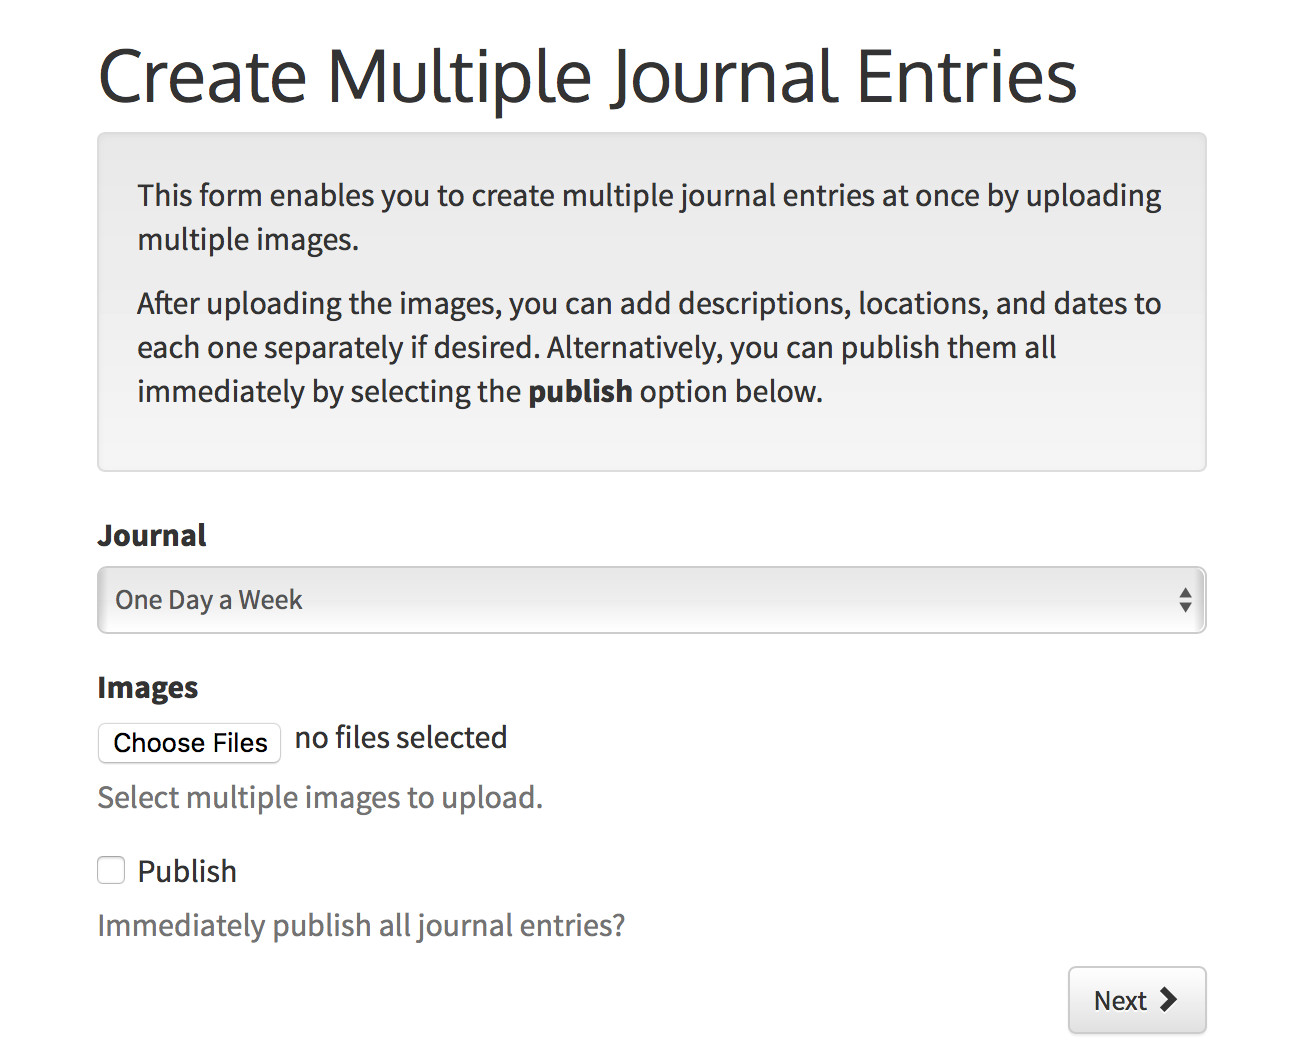Click the bold publish word in the instructions

pyautogui.click(x=580, y=391)
